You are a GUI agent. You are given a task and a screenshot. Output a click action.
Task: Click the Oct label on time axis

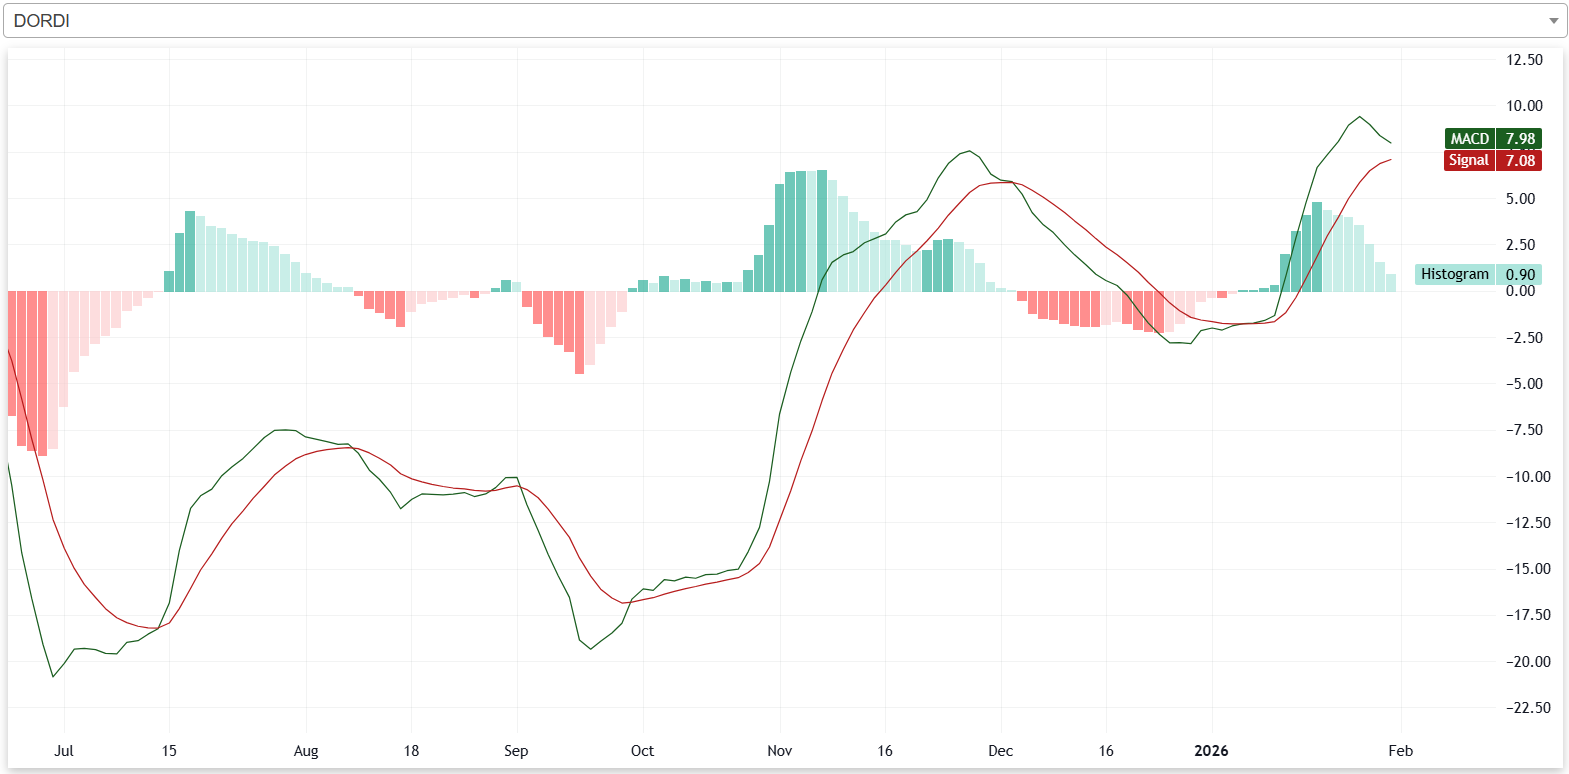[x=642, y=751]
